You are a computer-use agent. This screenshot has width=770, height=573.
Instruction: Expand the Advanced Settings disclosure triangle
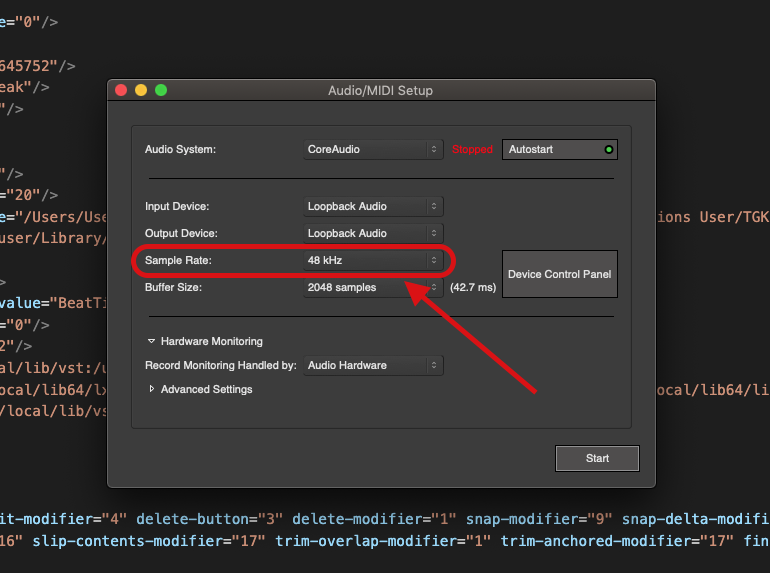152,389
